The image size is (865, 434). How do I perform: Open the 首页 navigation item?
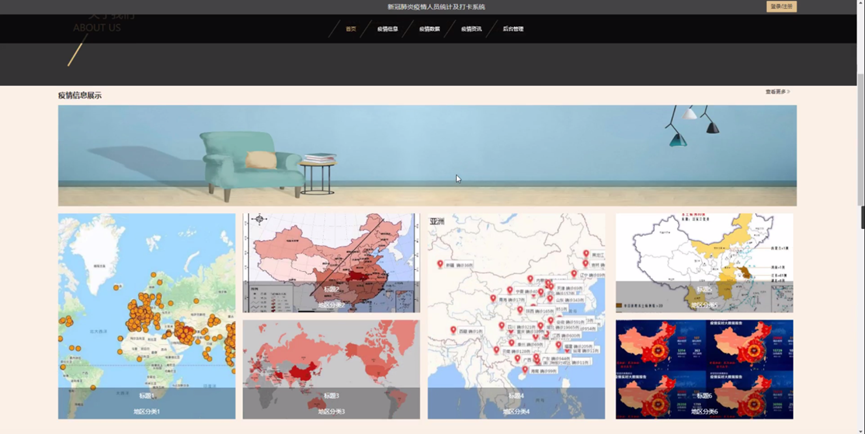351,29
